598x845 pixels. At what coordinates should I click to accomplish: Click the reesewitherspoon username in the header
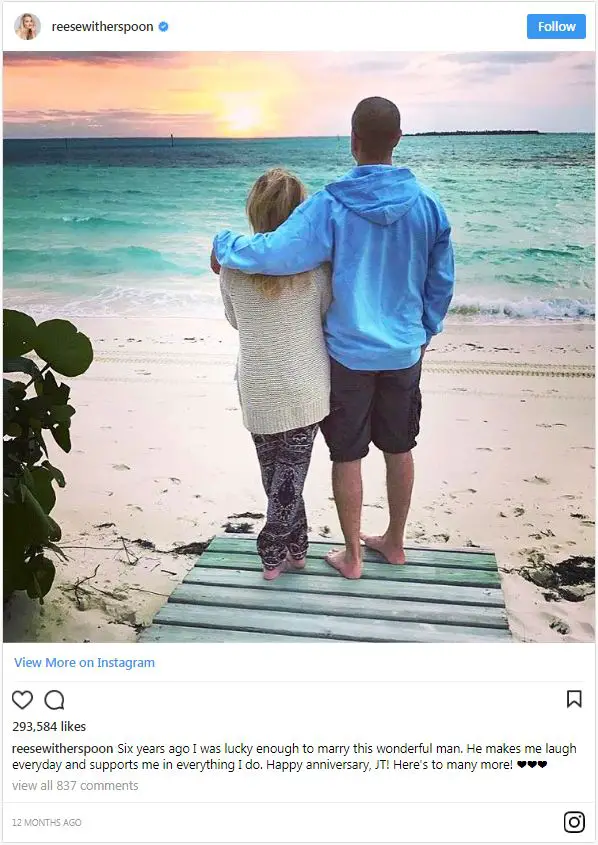102,26
